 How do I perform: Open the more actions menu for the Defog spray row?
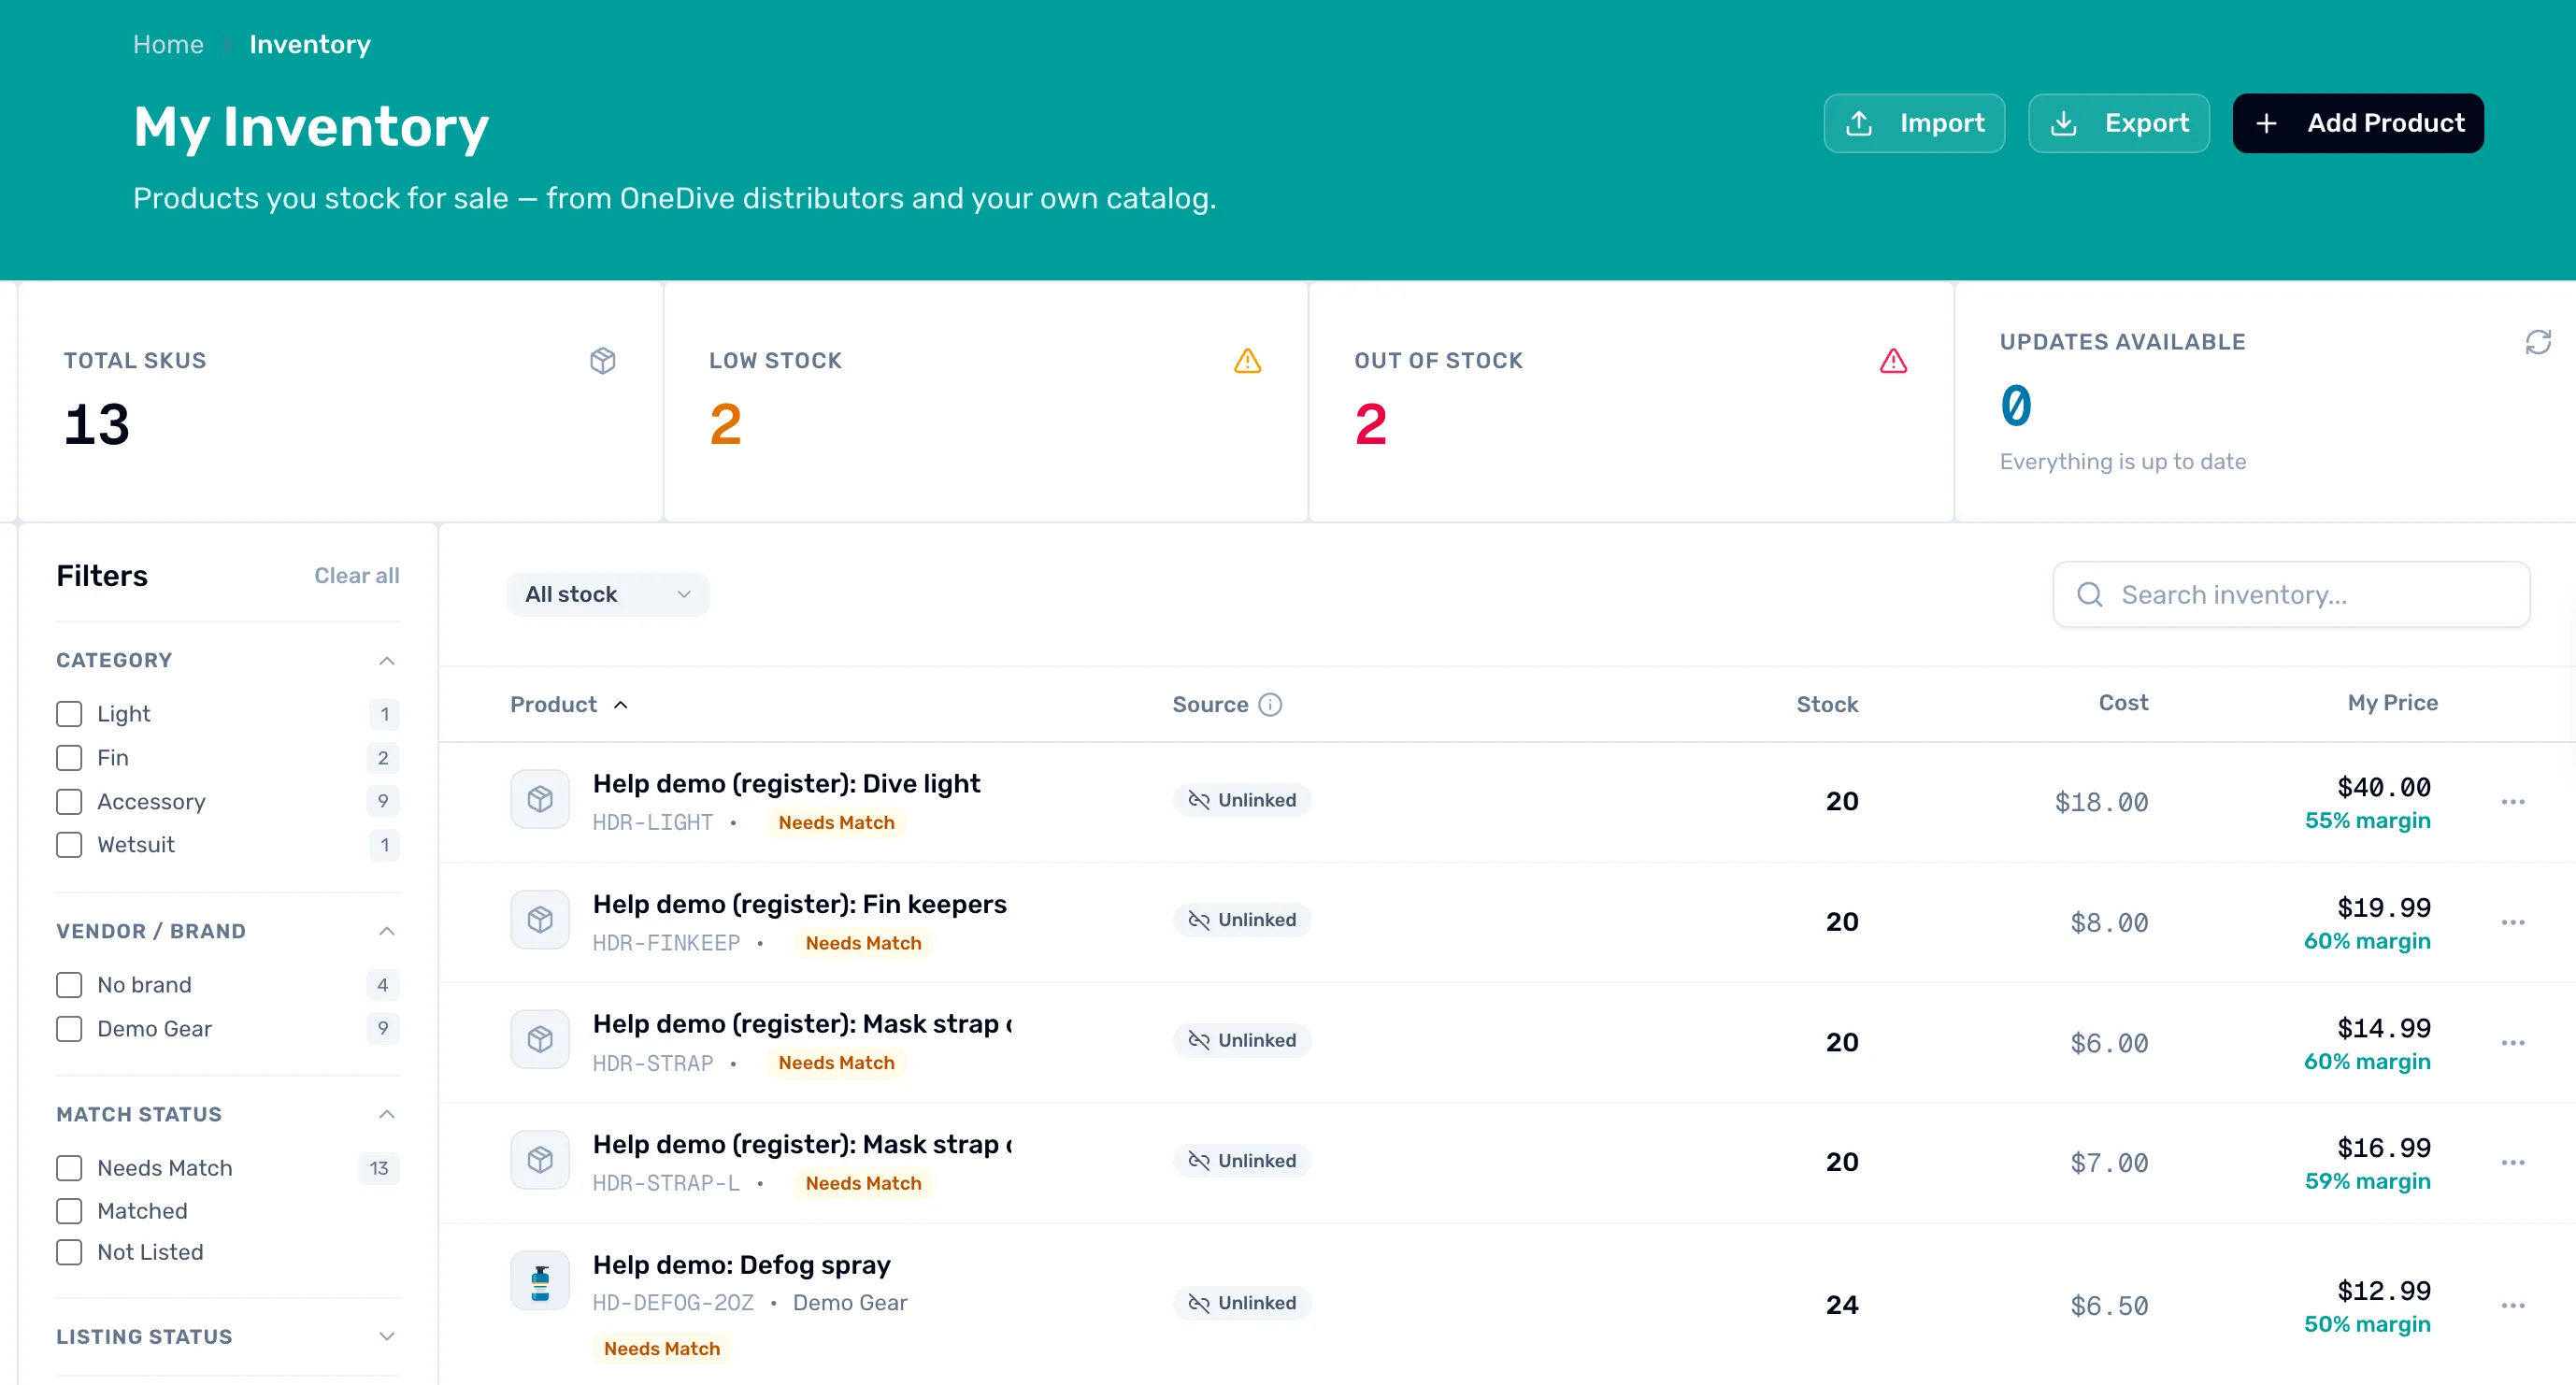(x=2513, y=1305)
